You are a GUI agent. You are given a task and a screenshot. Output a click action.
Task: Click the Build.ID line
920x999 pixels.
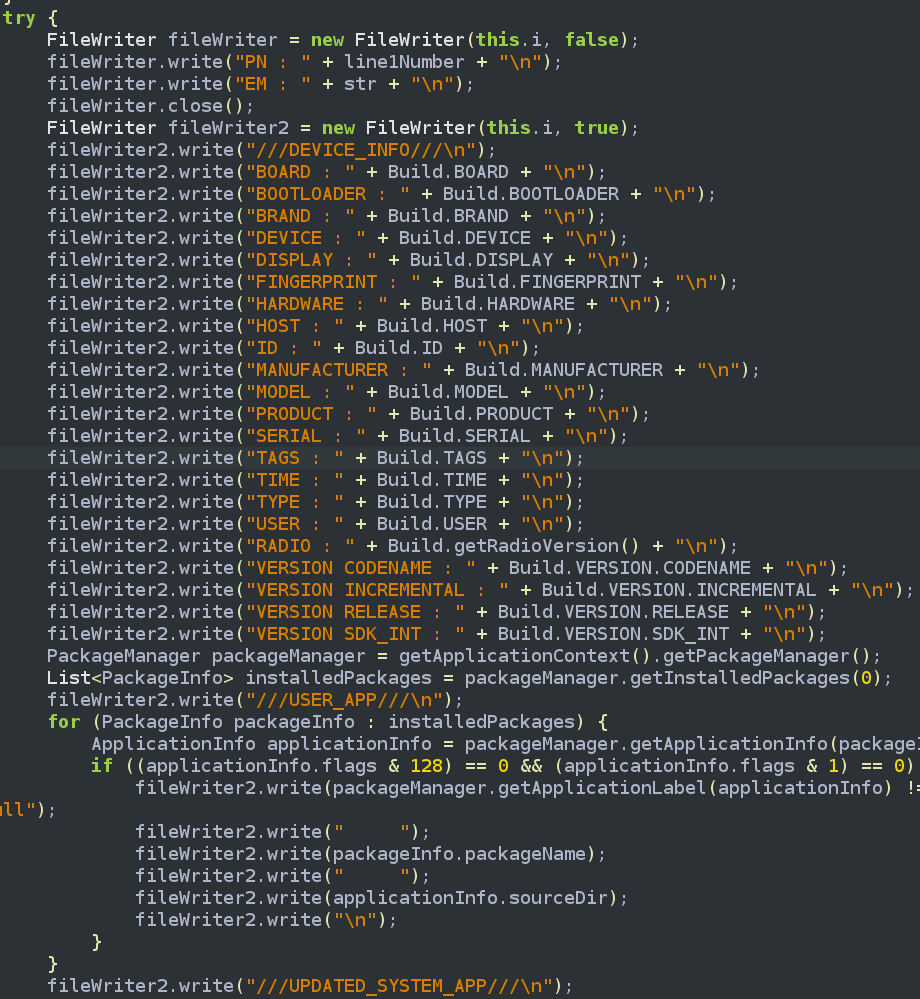tap(293, 347)
